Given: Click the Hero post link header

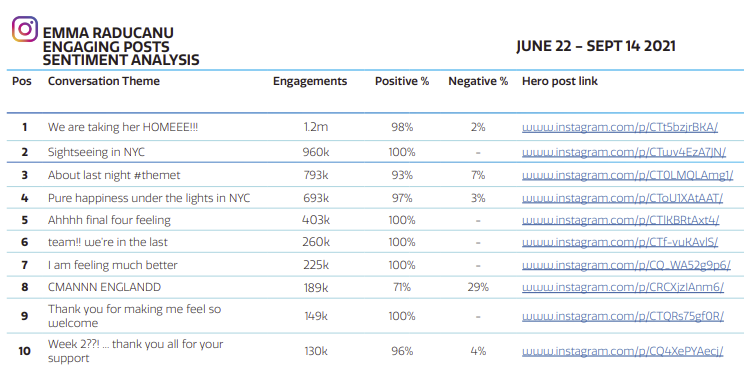Looking at the screenshot, I should pyautogui.click(x=560, y=81).
